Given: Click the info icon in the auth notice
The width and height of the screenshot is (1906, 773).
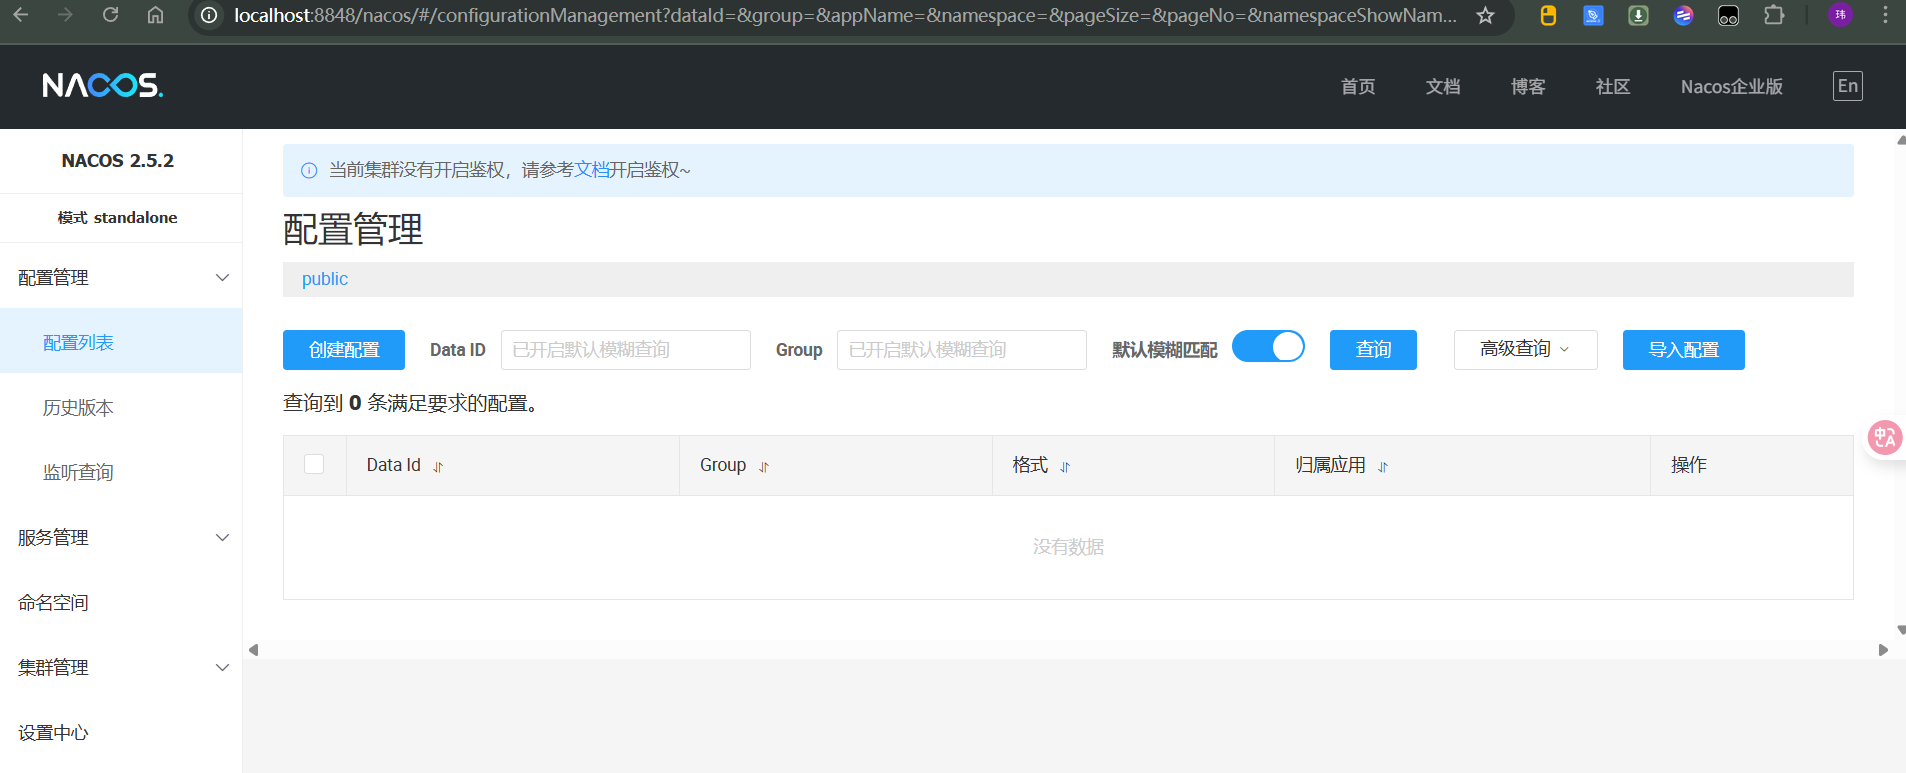Looking at the screenshot, I should [x=309, y=171].
